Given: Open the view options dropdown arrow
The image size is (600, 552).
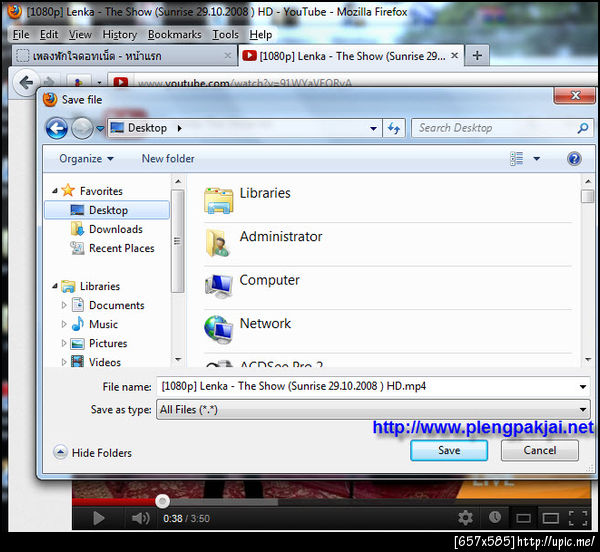Looking at the screenshot, I should (x=537, y=159).
